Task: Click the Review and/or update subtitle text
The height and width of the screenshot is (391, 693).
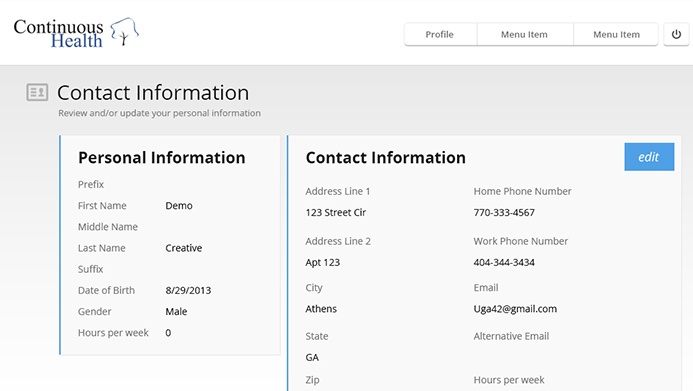Action: coord(160,113)
